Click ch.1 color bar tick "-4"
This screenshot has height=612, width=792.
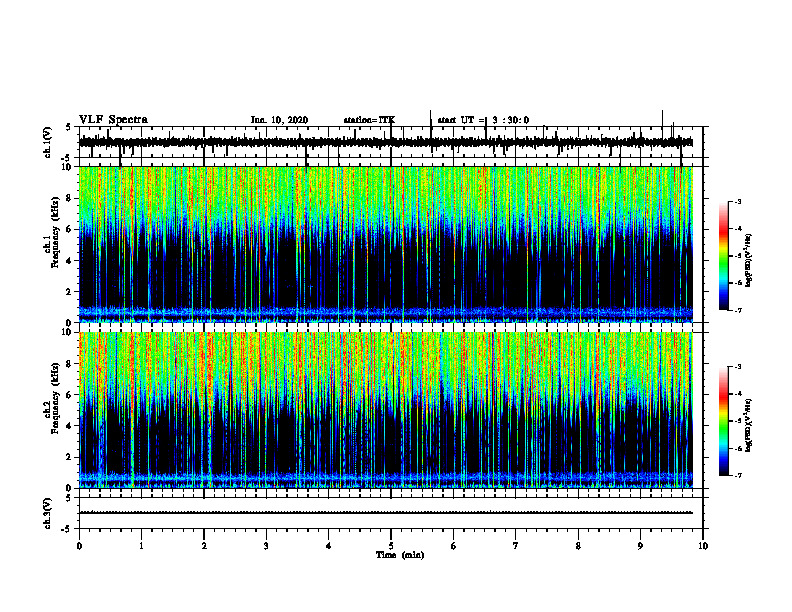click(738, 229)
